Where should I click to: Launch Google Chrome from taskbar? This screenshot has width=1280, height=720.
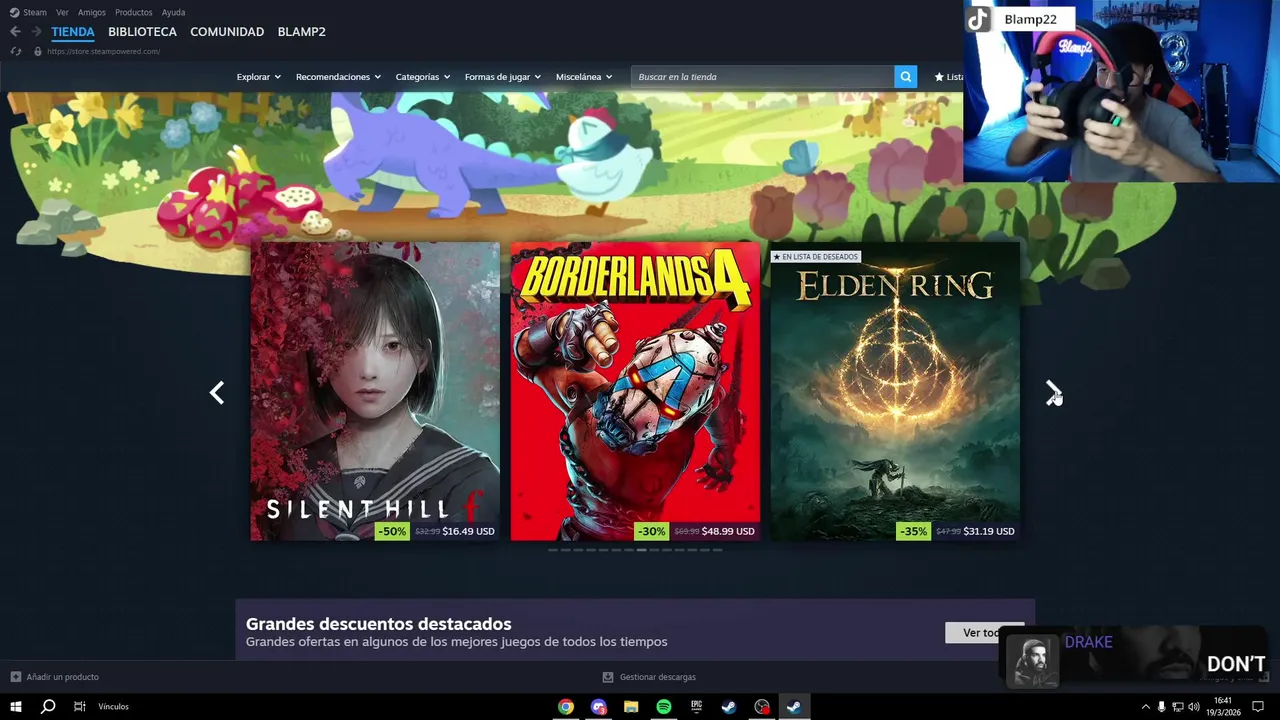pos(566,707)
